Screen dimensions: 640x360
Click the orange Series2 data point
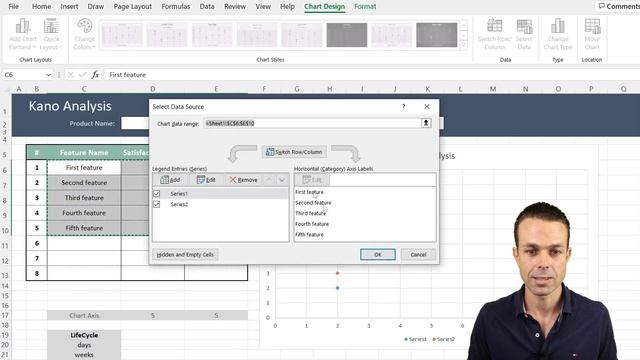coord(338,273)
